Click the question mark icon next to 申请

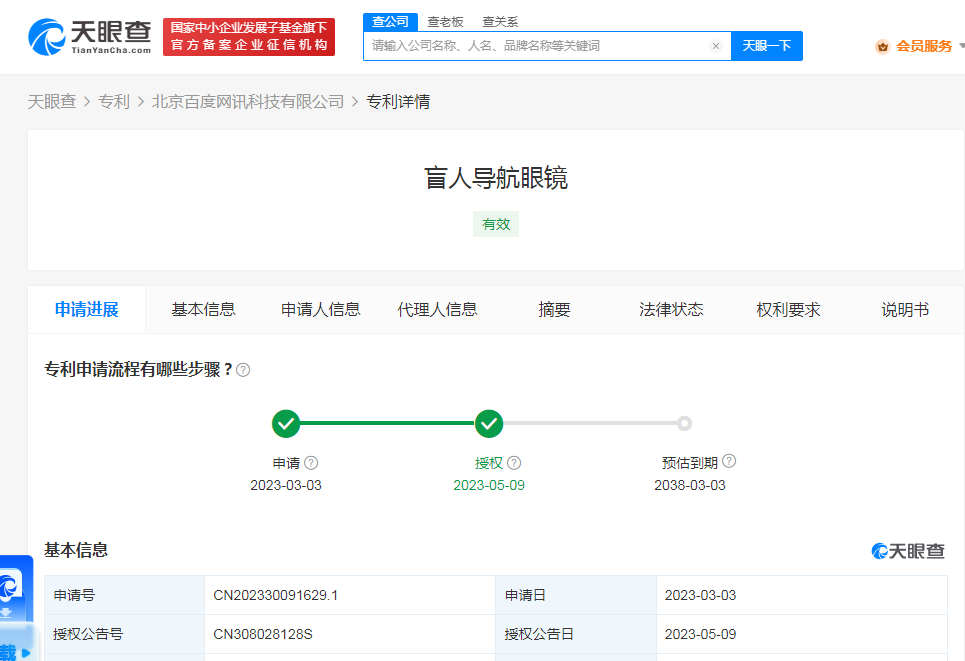tap(311, 463)
